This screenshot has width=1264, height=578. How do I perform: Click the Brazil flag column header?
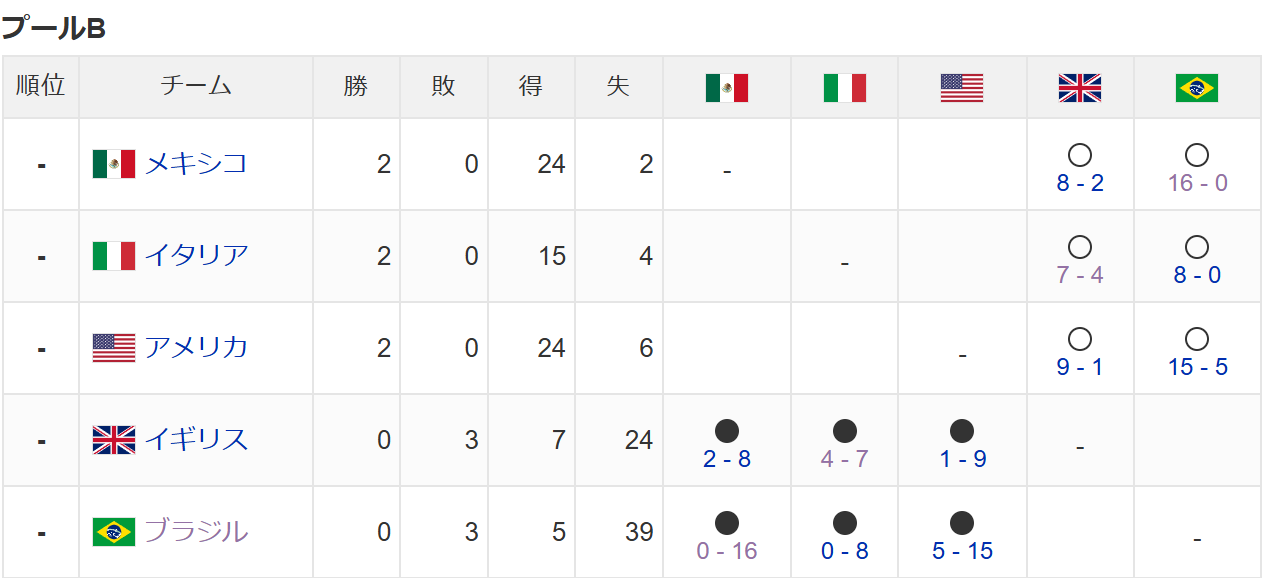pyautogui.click(x=1197, y=88)
